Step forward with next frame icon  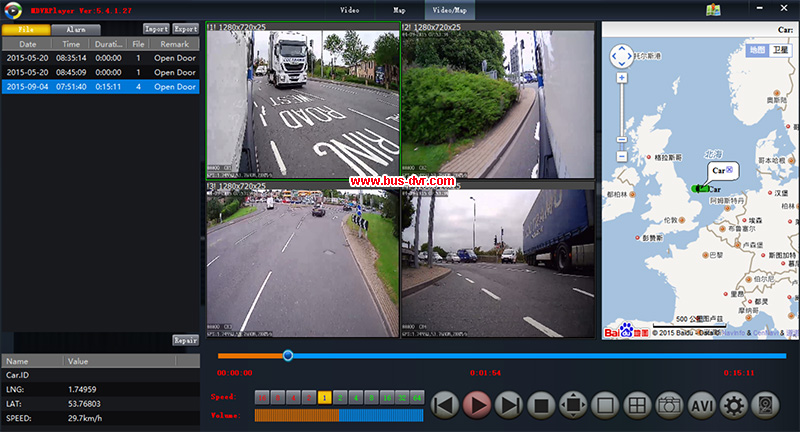(510, 405)
